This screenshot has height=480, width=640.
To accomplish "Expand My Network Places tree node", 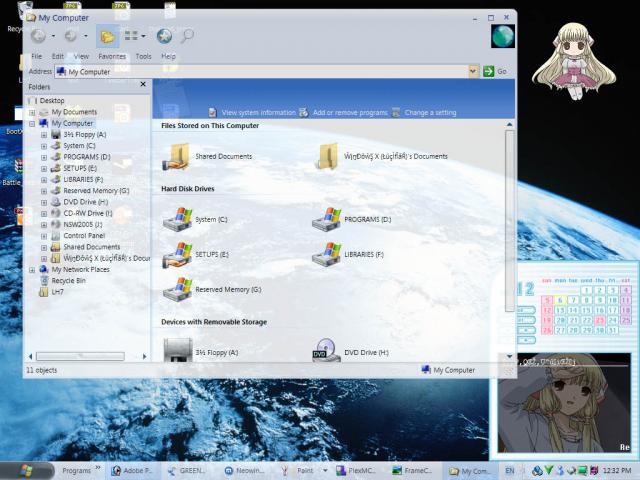I will (32, 270).
